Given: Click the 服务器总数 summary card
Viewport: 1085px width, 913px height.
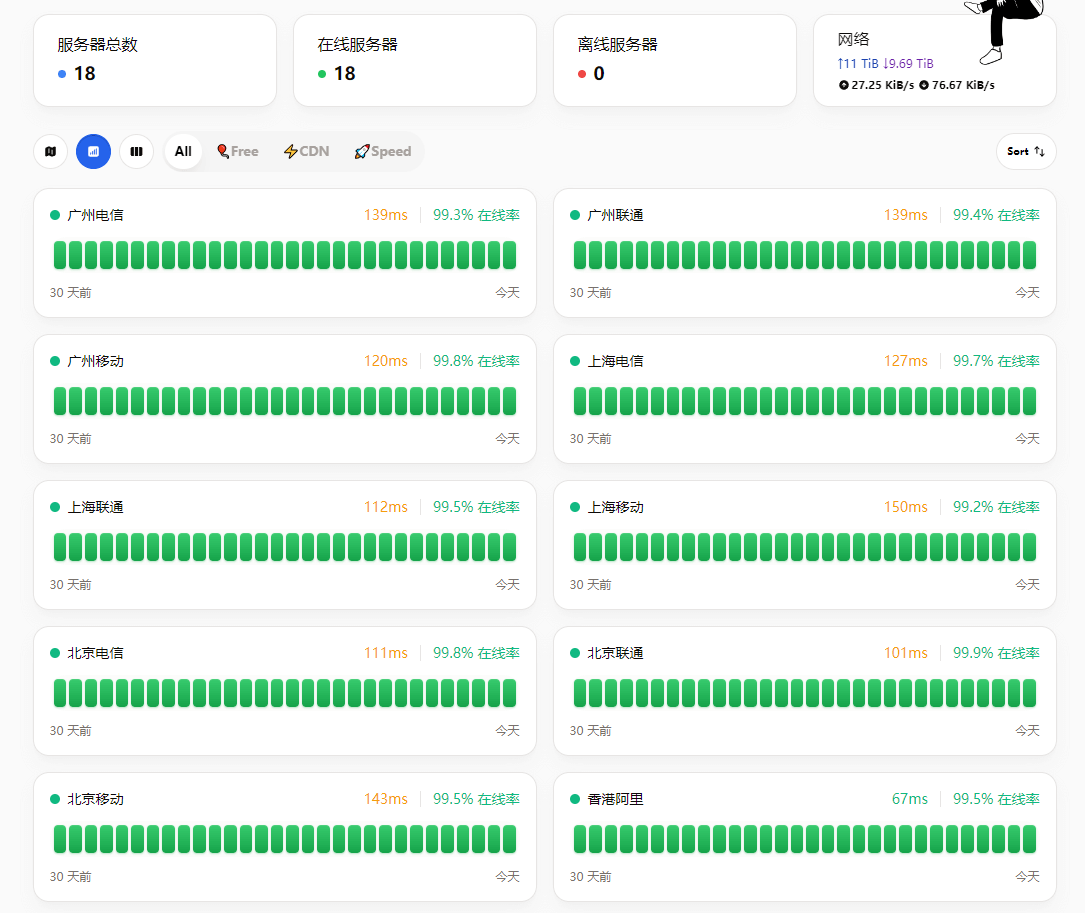Looking at the screenshot, I should pos(155,60).
